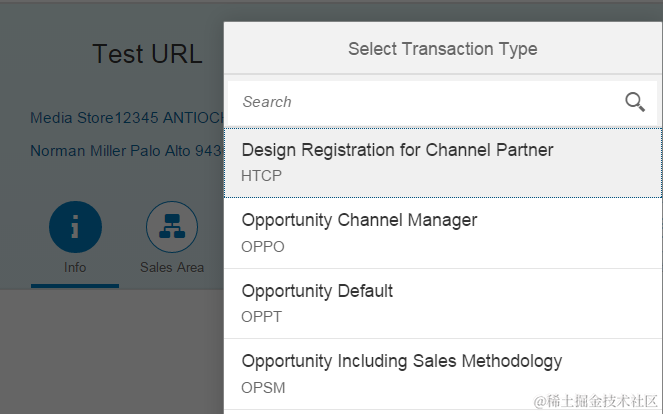Image resolution: width=663 pixels, height=414 pixels.
Task: Click the OPPO code text
Action: [x=263, y=246]
